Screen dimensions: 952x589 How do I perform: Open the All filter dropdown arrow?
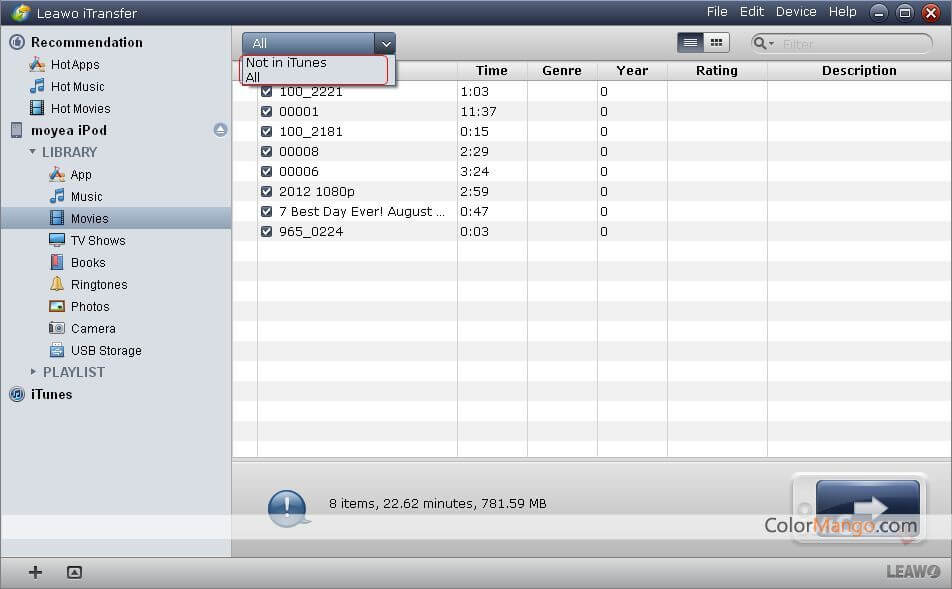pyautogui.click(x=385, y=44)
